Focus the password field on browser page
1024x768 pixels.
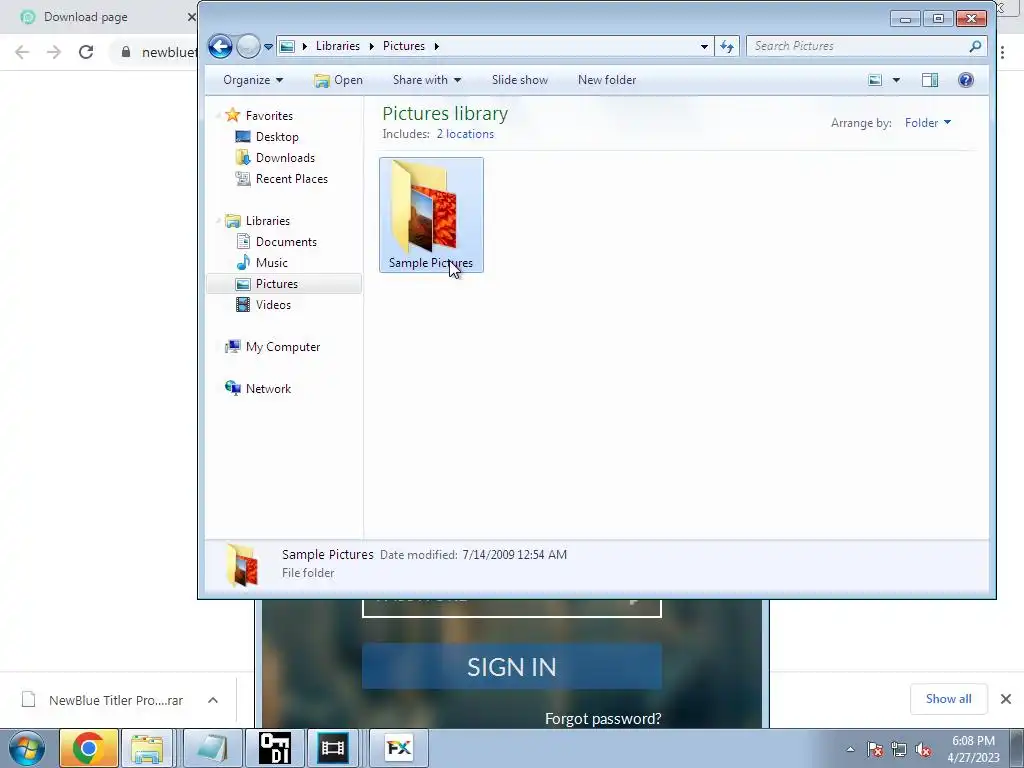tap(511, 608)
